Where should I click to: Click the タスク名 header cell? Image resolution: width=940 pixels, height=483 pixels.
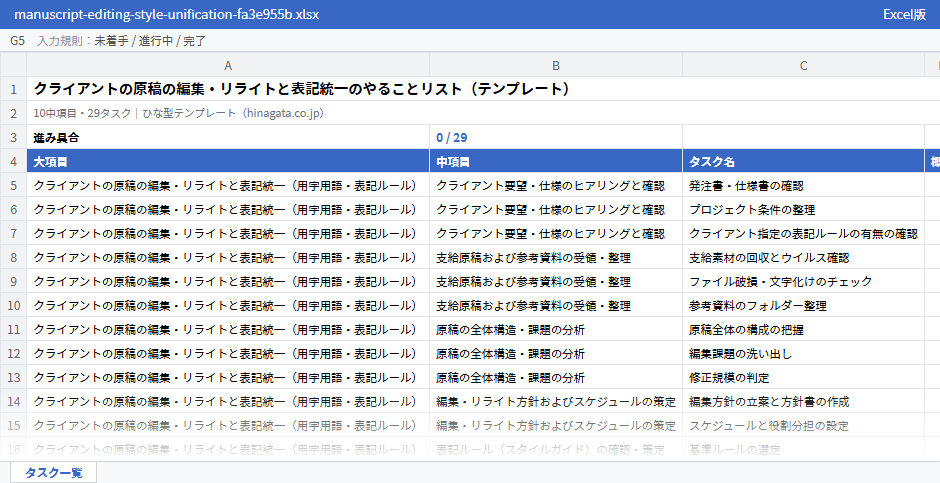[803, 161]
